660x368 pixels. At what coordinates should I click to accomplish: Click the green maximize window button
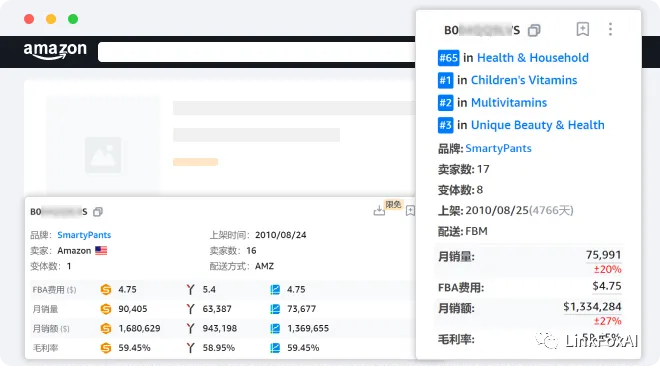(73, 19)
